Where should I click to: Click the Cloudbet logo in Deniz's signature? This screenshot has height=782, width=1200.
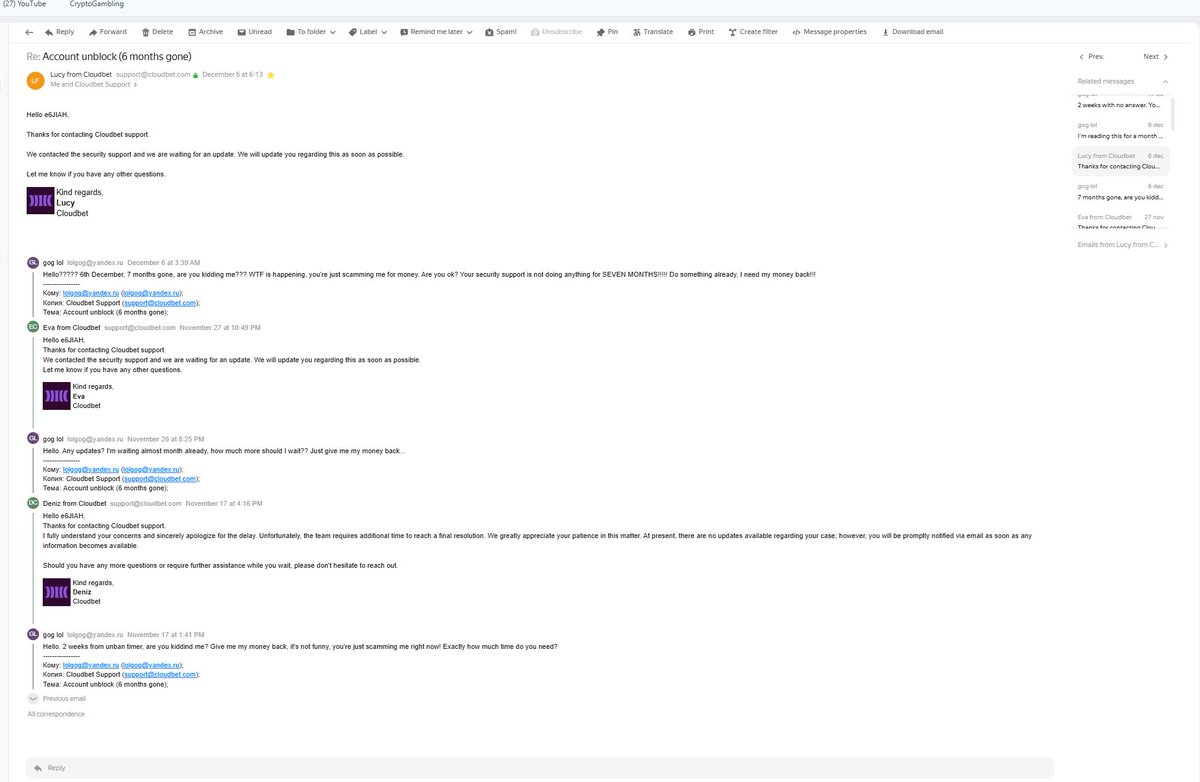coord(57,592)
